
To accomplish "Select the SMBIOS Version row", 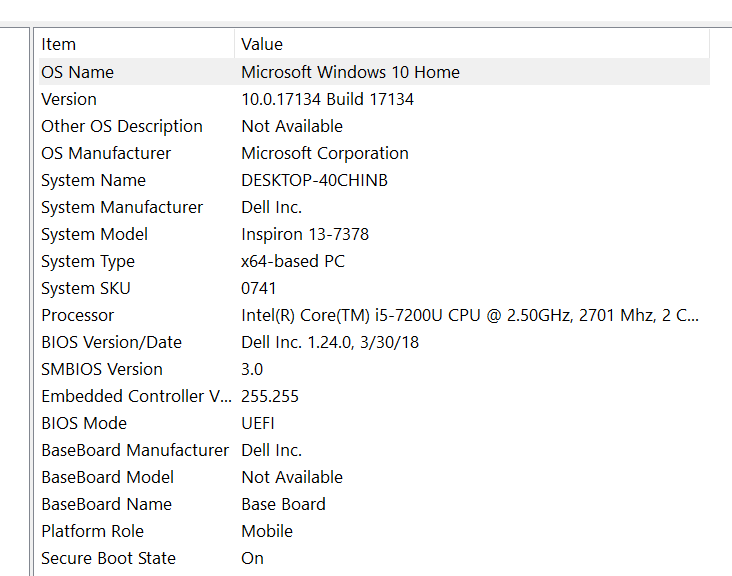I will (x=101, y=369).
